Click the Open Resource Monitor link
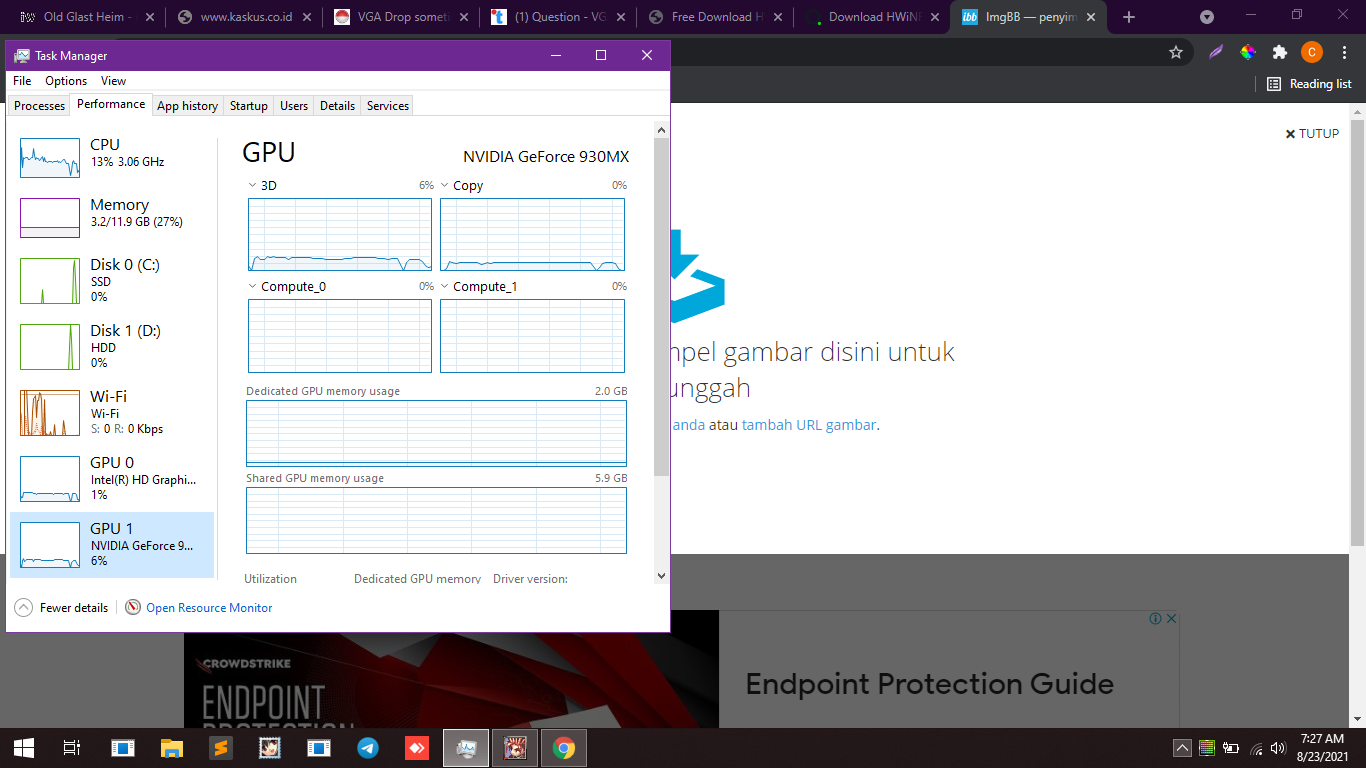The height and width of the screenshot is (768, 1366). click(x=209, y=608)
